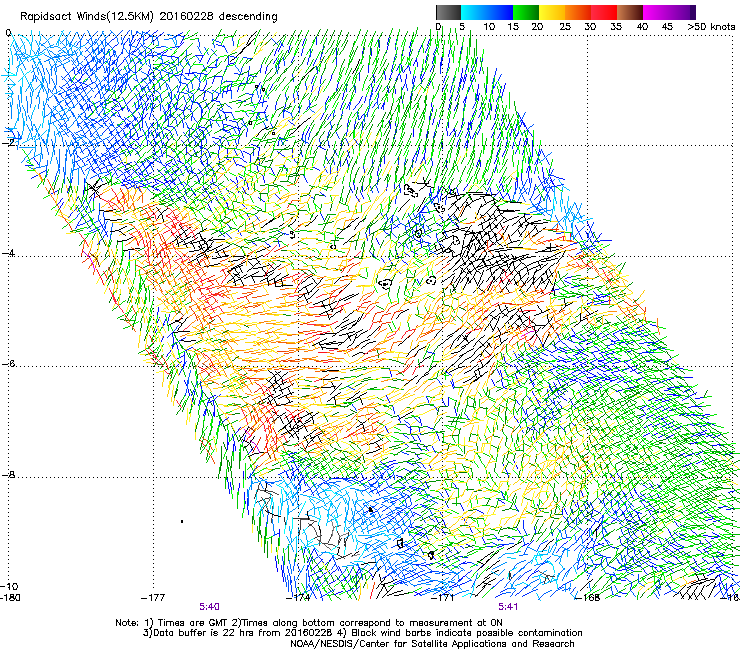Viewport: 740px width, 650px height.
Task: Click the '-8' latitude axis label
Action: (8, 475)
